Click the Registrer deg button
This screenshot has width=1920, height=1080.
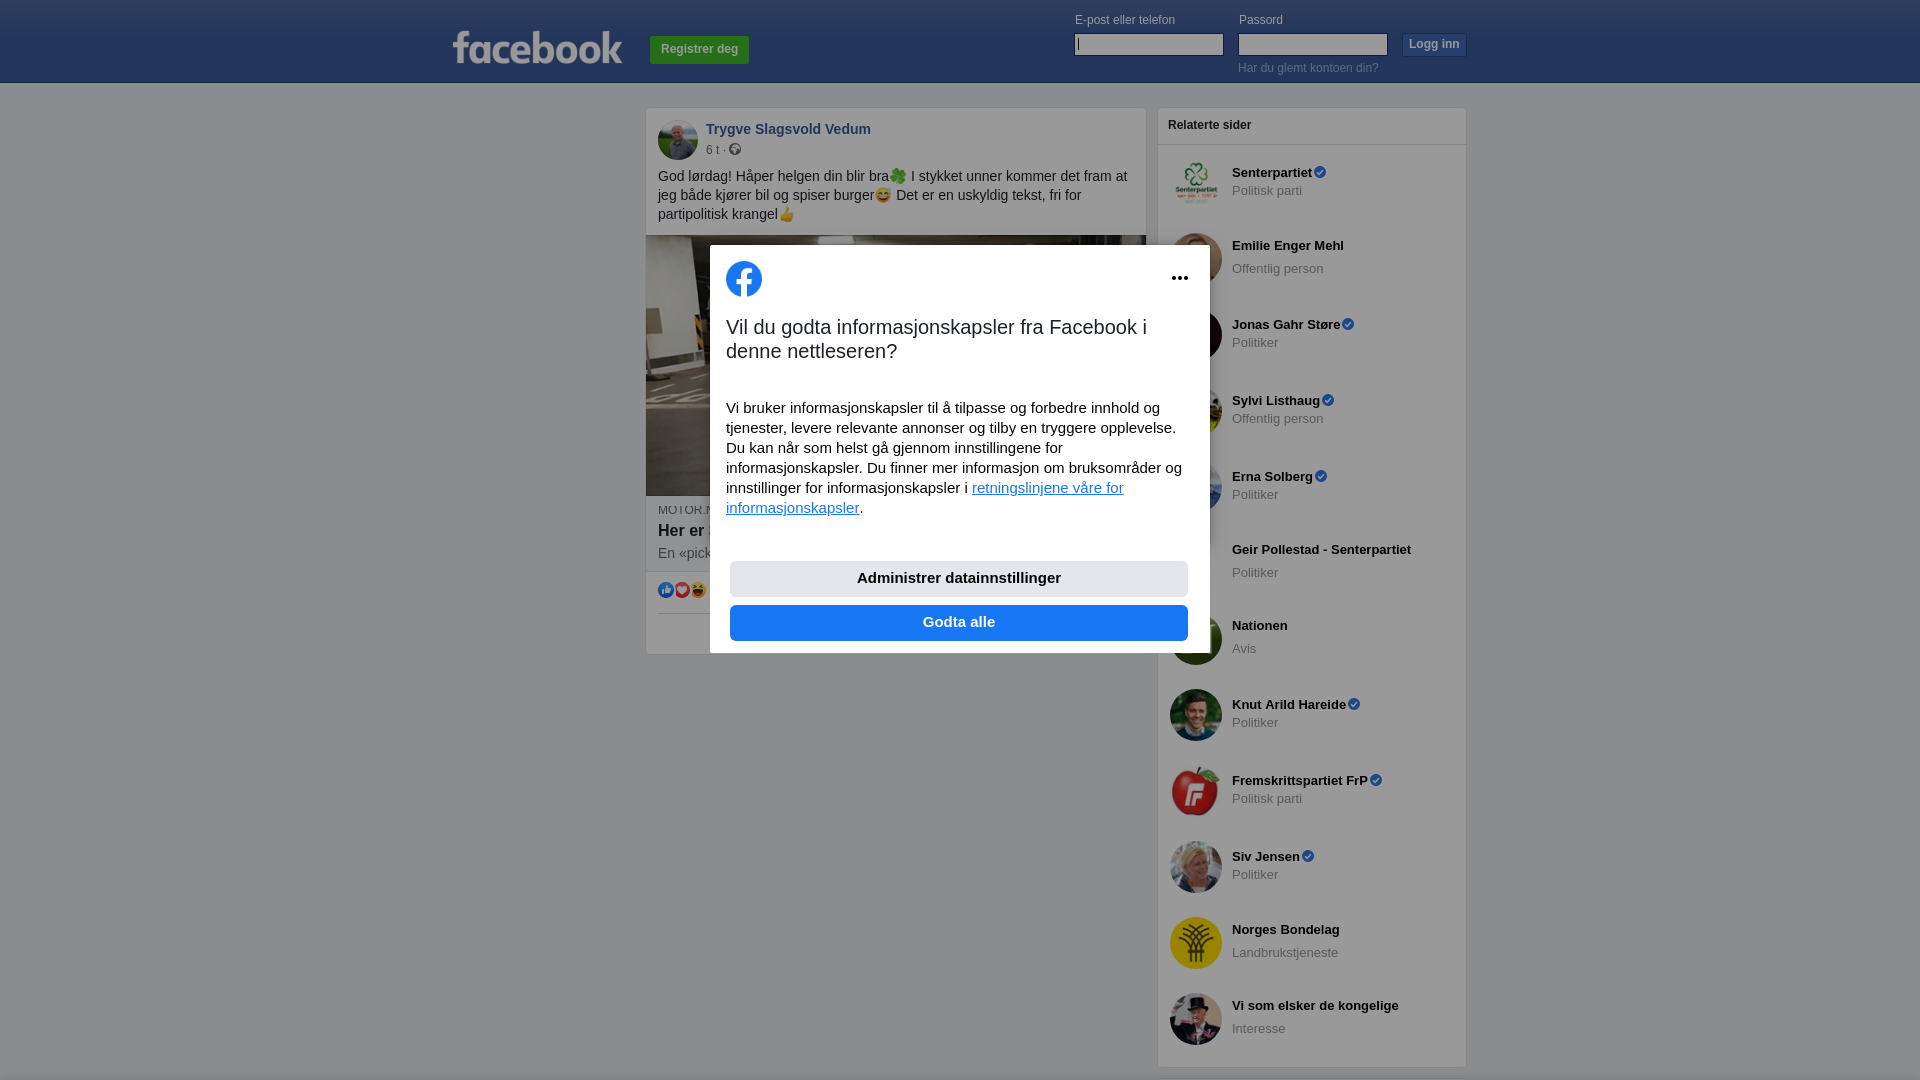click(x=699, y=50)
